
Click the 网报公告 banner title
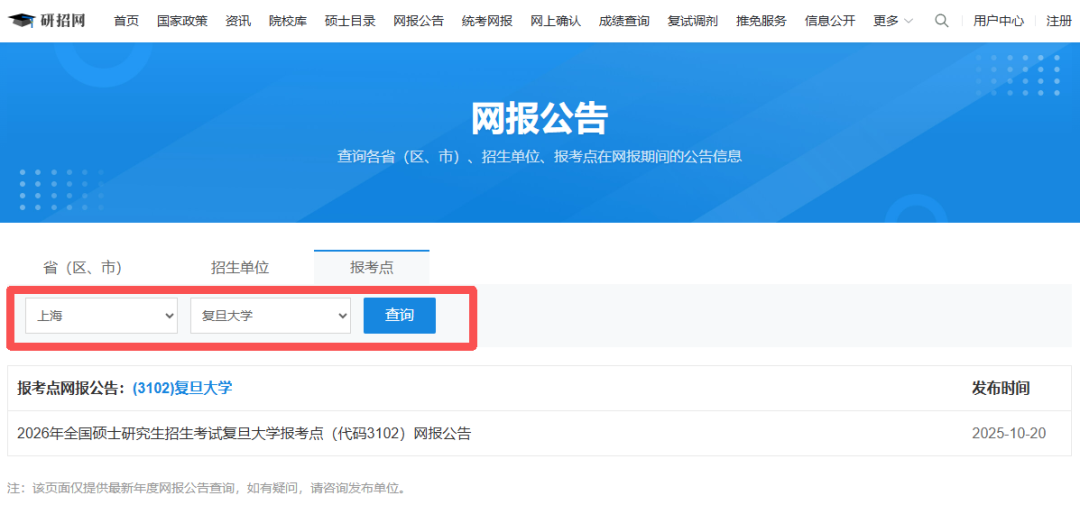tap(539, 118)
